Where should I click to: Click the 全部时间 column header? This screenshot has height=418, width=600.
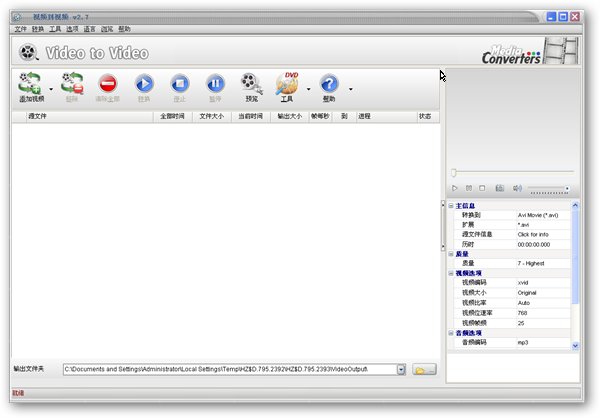point(173,116)
